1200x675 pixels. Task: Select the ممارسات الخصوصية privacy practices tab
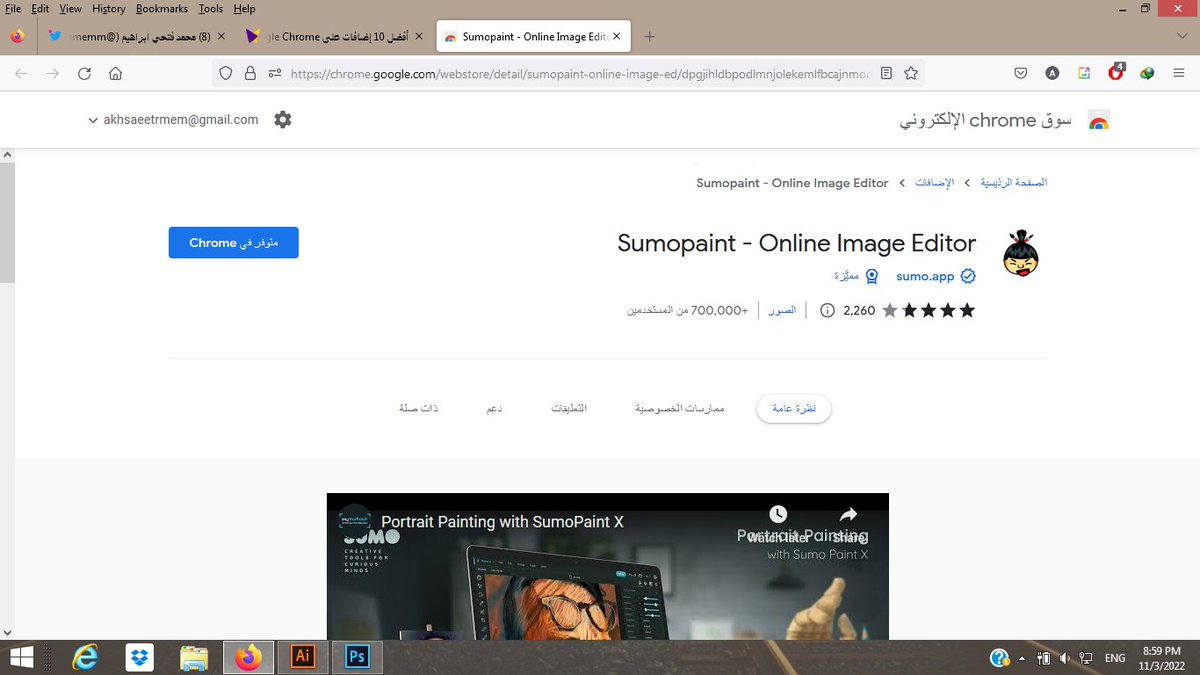tap(680, 409)
